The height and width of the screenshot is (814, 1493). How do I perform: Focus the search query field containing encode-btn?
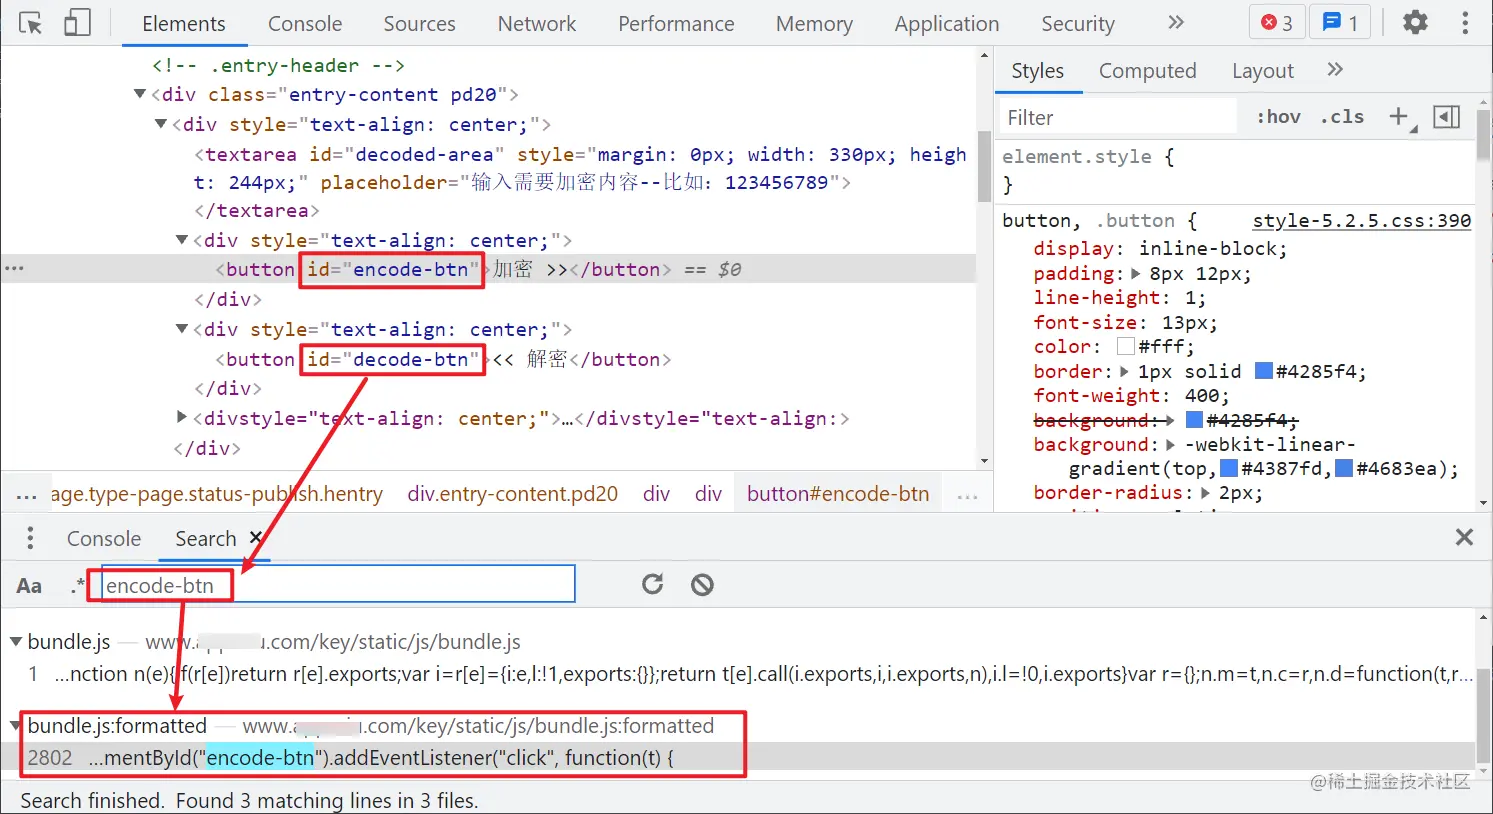tap(338, 585)
